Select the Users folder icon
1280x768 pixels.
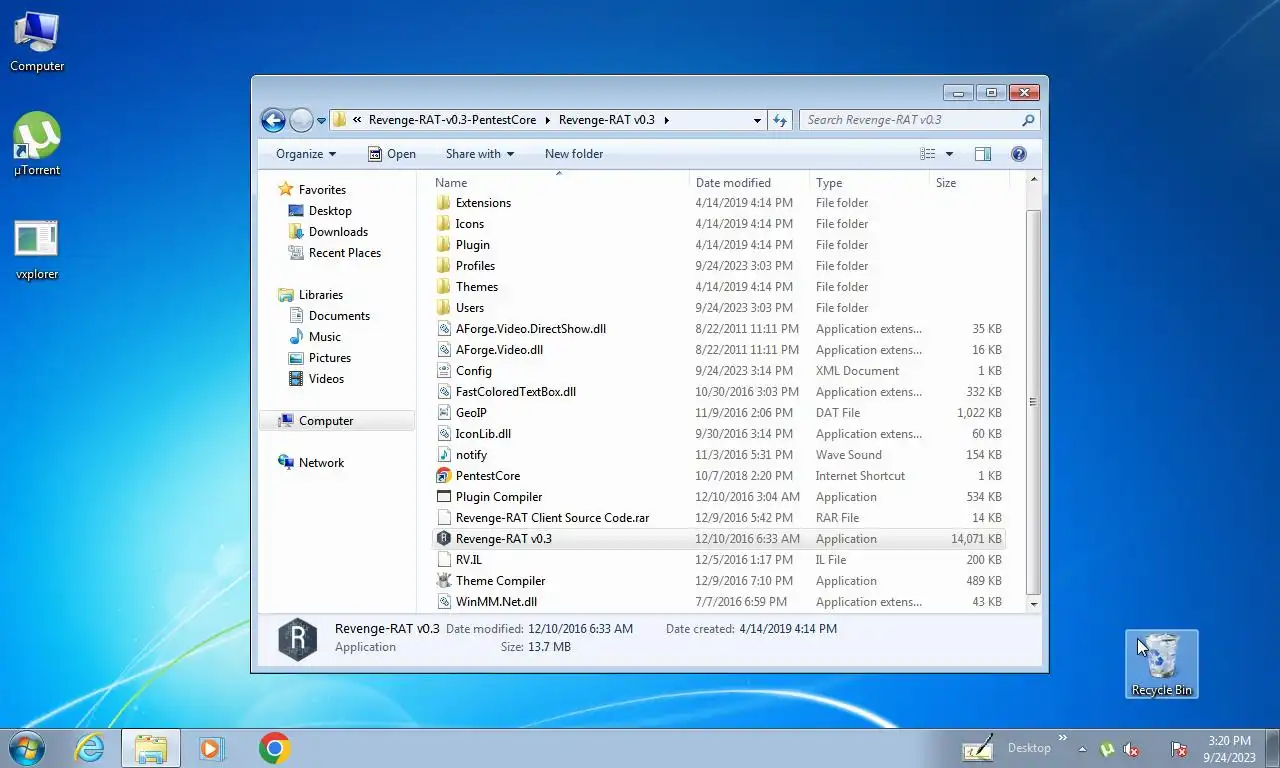pyautogui.click(x=445, y=308)
